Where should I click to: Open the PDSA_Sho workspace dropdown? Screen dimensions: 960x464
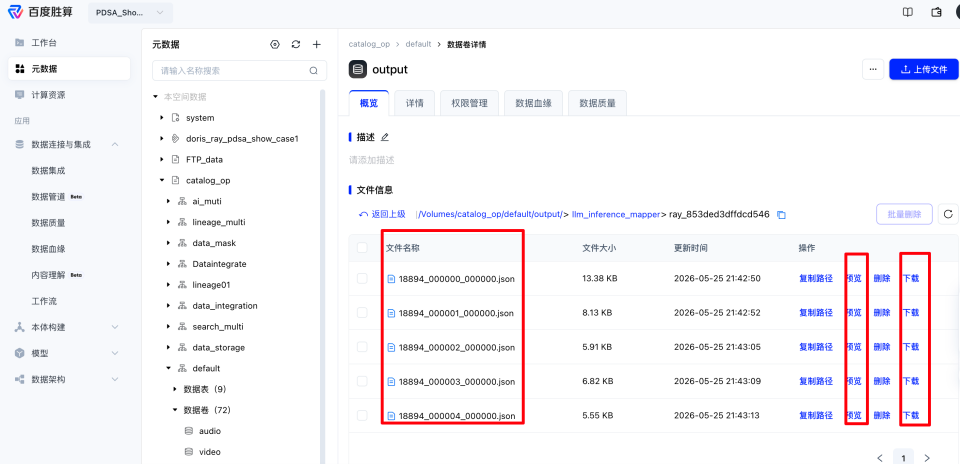(x=130, y=12)
